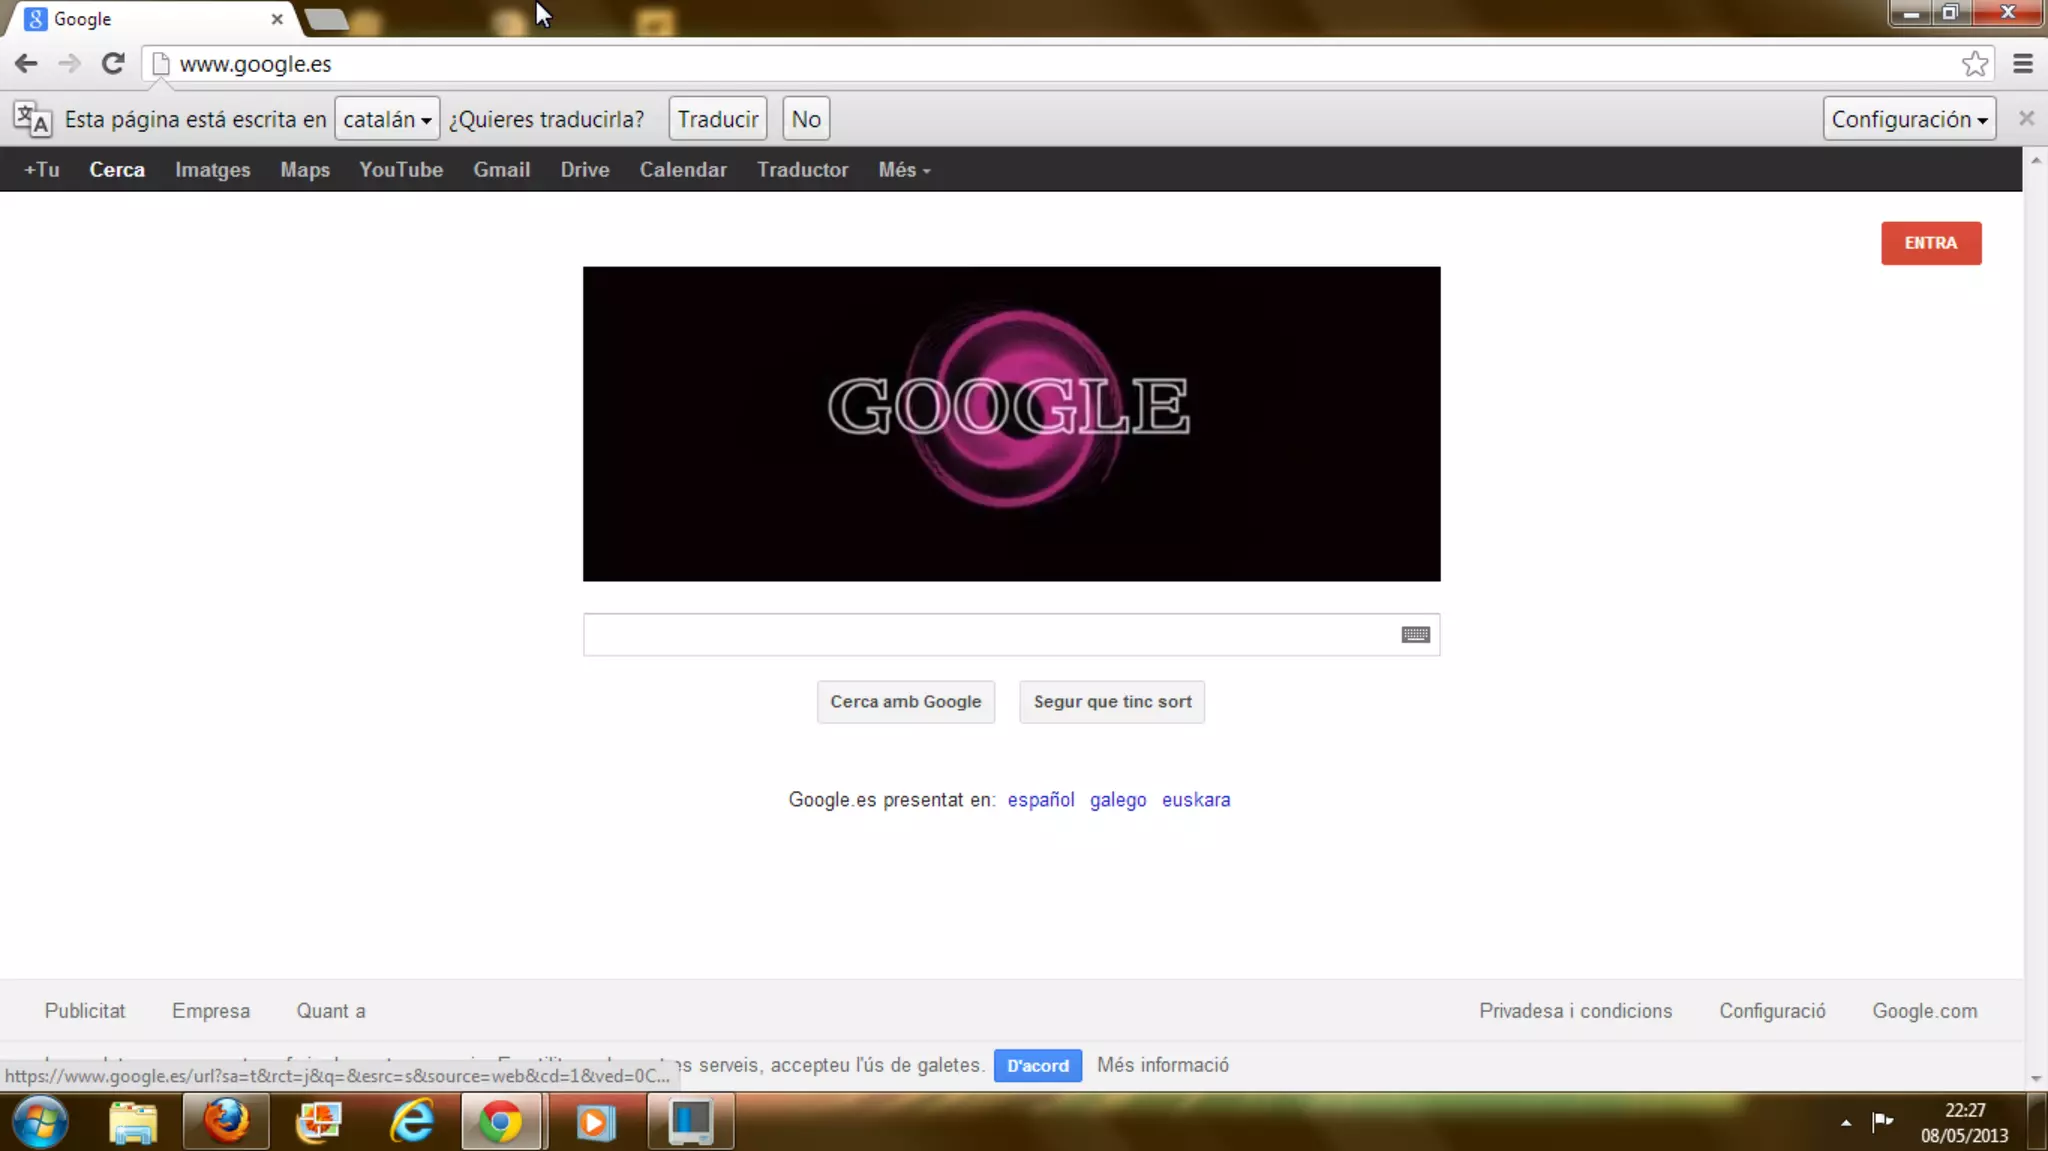
Task: Go to YouTube from the Google bar
Action: tap(401, 170)
